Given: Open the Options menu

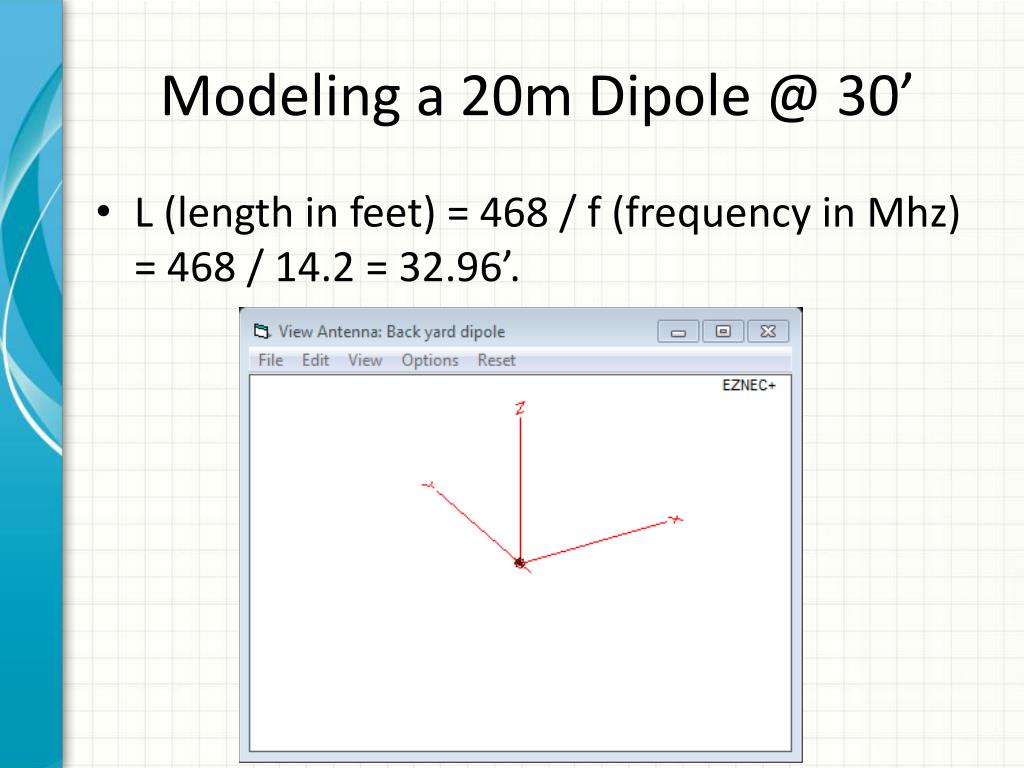Looking at the screenshot, I should [430, 360].
